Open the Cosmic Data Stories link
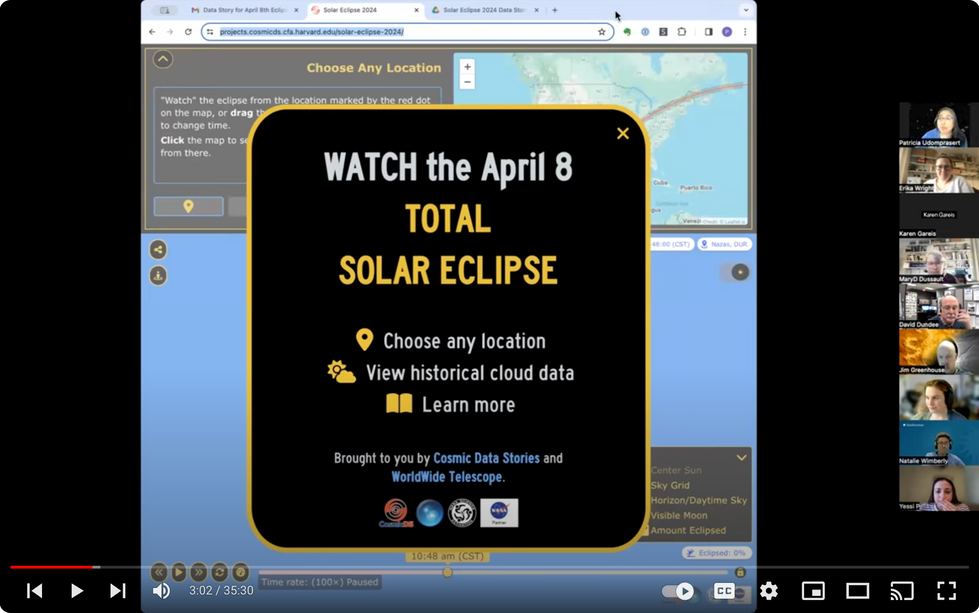Viewport: 979px width, 613px height. tap(486, 458)
